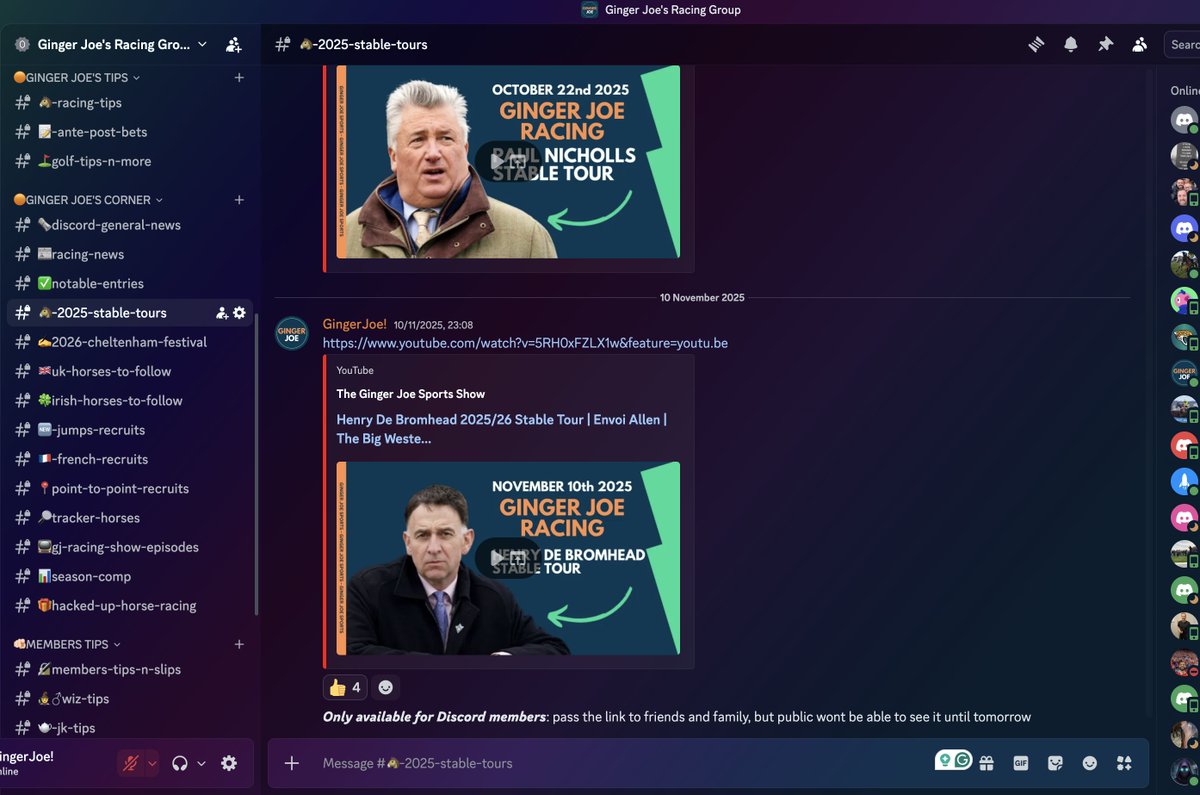This screenshot has height=795, width=1200.
Task: Open gj-racing-show-episodes channel
Action: click(x=130, y=547)
